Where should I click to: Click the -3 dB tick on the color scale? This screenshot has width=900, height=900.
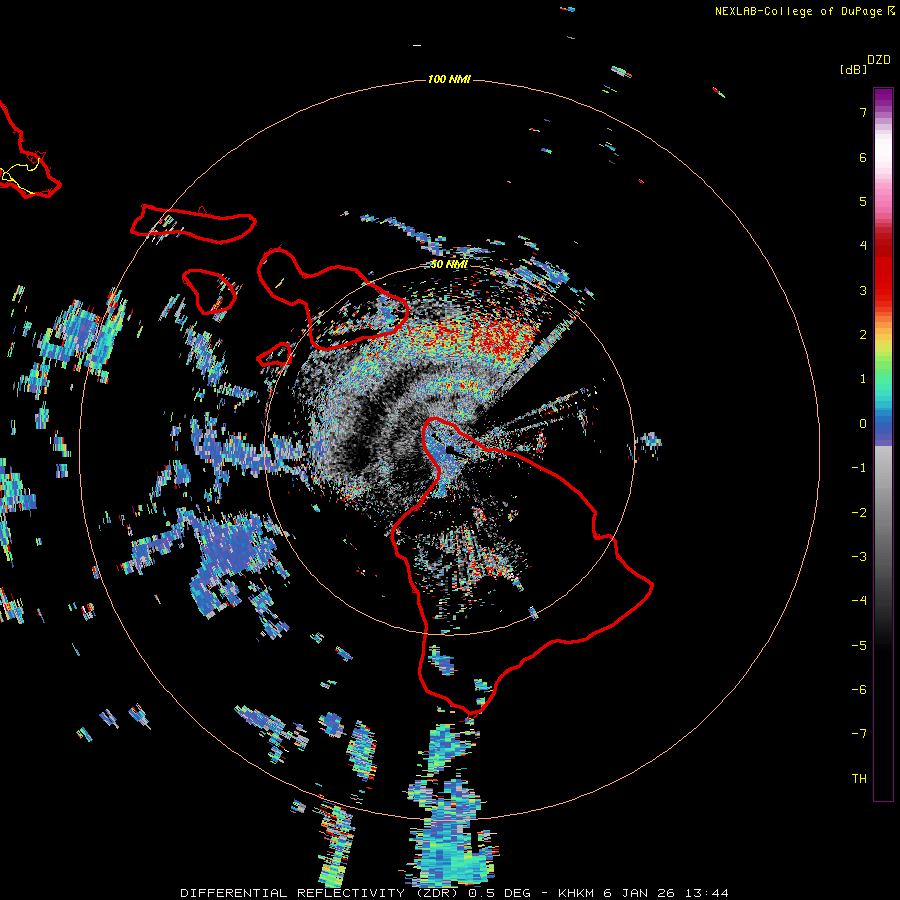(859, 557)
